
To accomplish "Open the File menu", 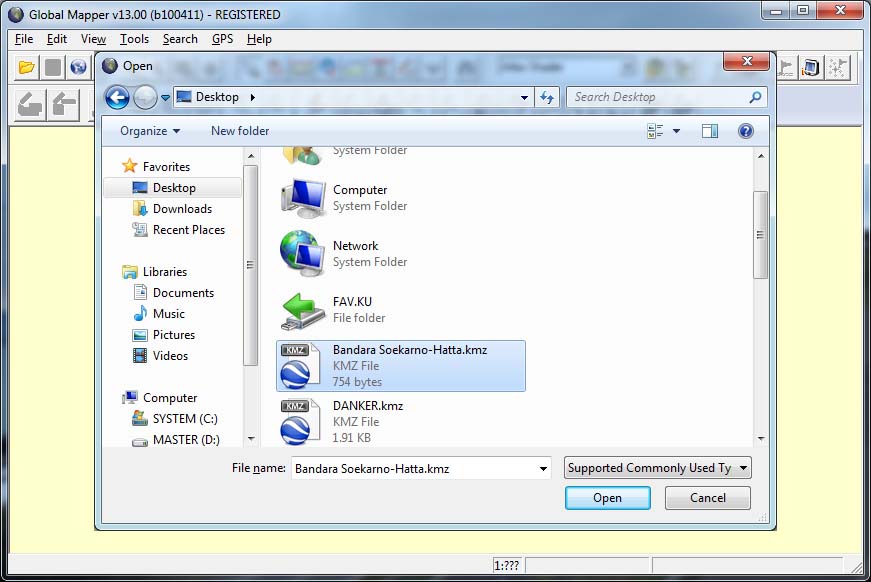I will pyautogui.click(x=24, y=39).
